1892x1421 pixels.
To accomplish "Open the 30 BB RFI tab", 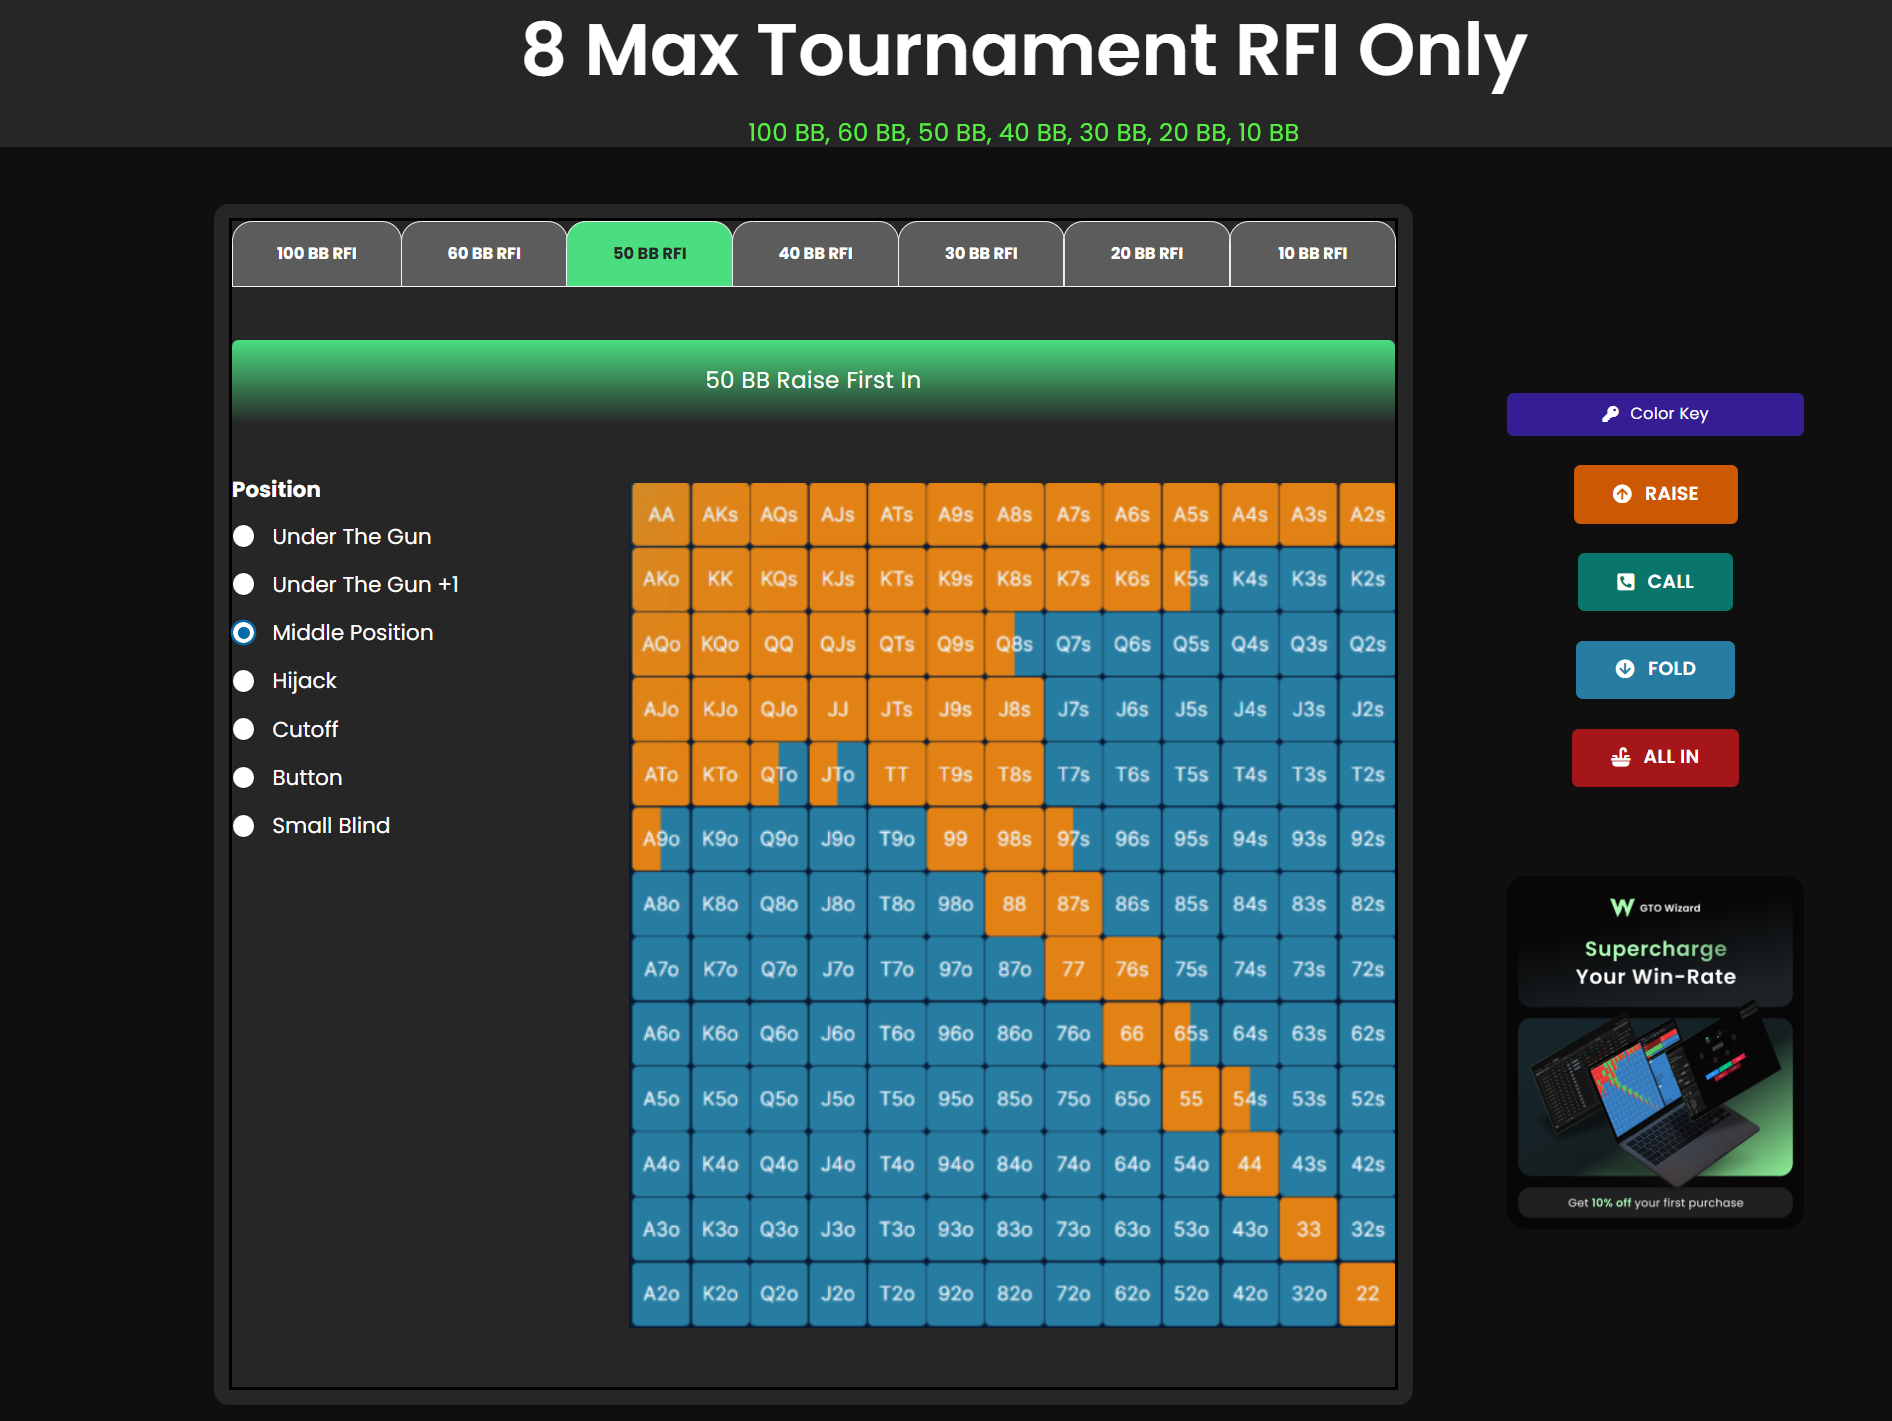I will click(981, 254).
